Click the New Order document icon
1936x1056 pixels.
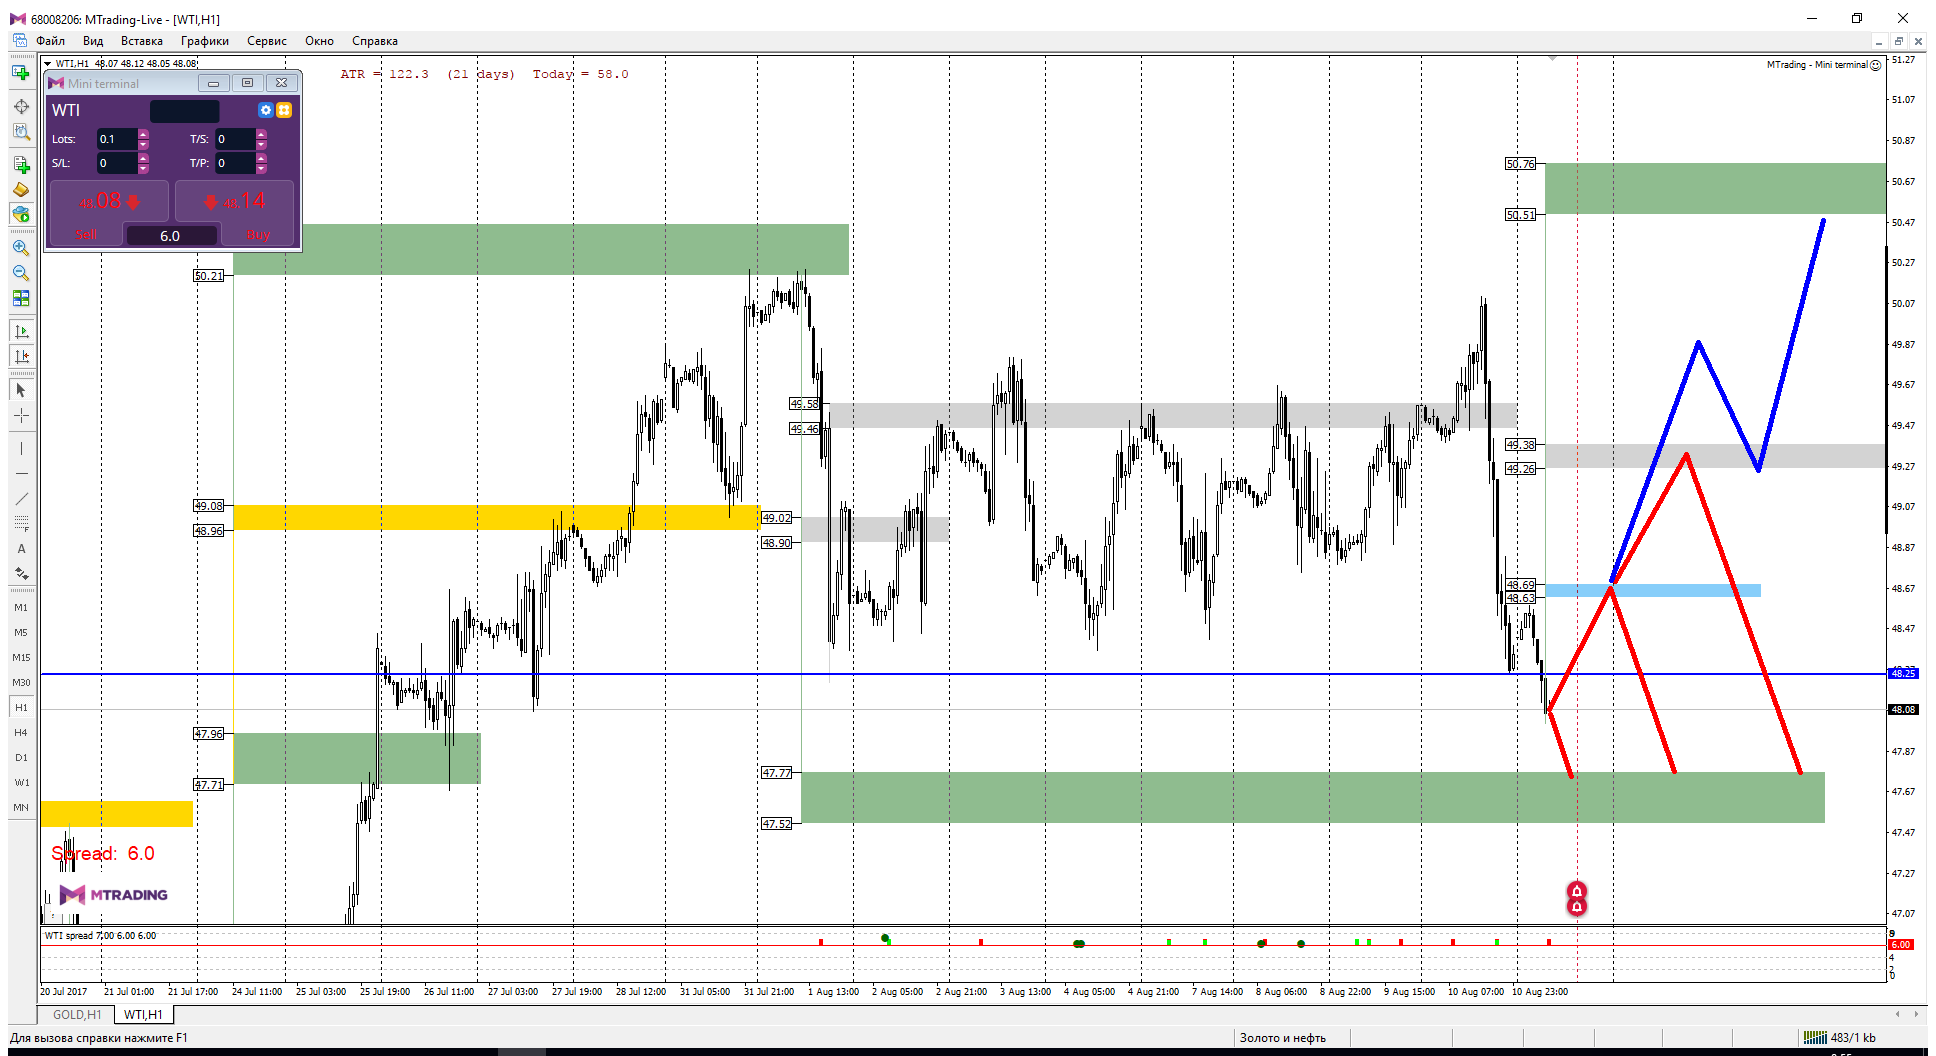[21, 165]
